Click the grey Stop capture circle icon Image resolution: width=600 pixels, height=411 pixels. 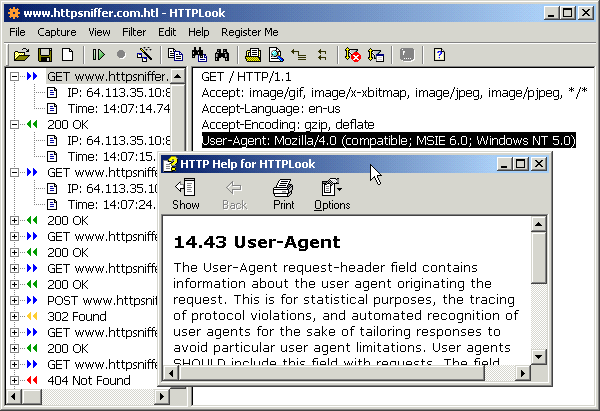(121, 55)
